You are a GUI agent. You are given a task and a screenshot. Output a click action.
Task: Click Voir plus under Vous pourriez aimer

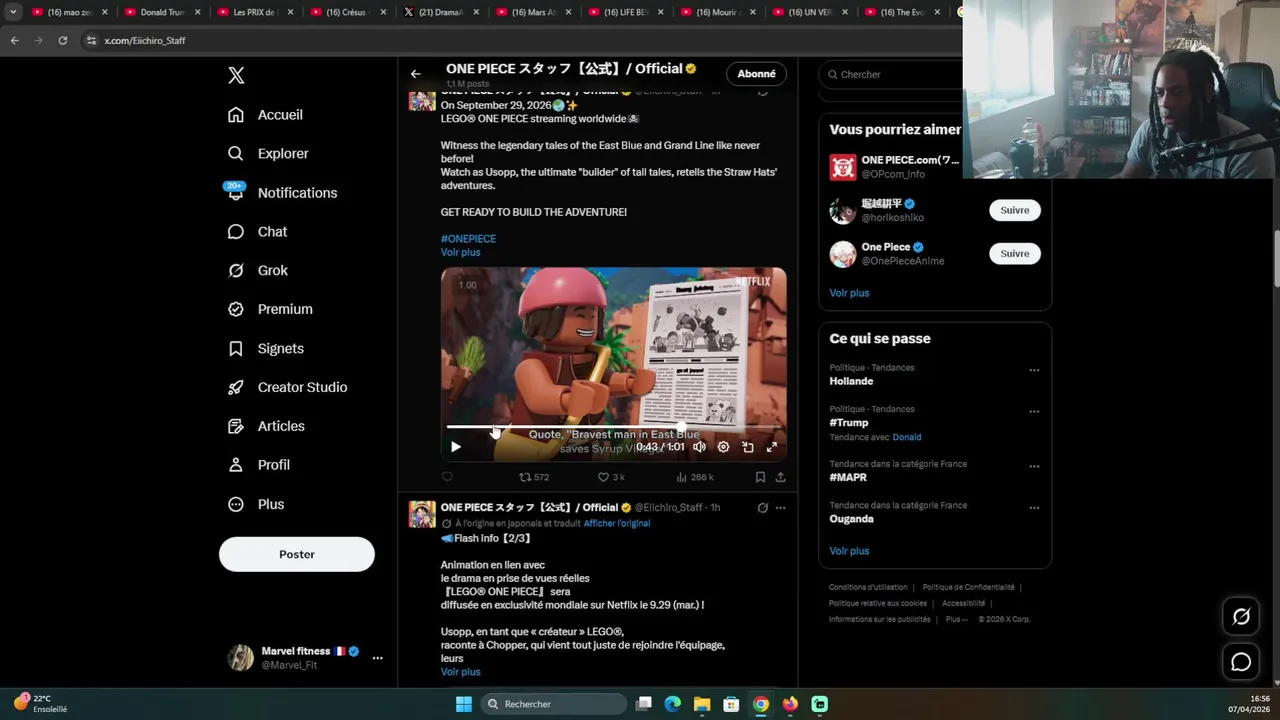coord(849,293)
